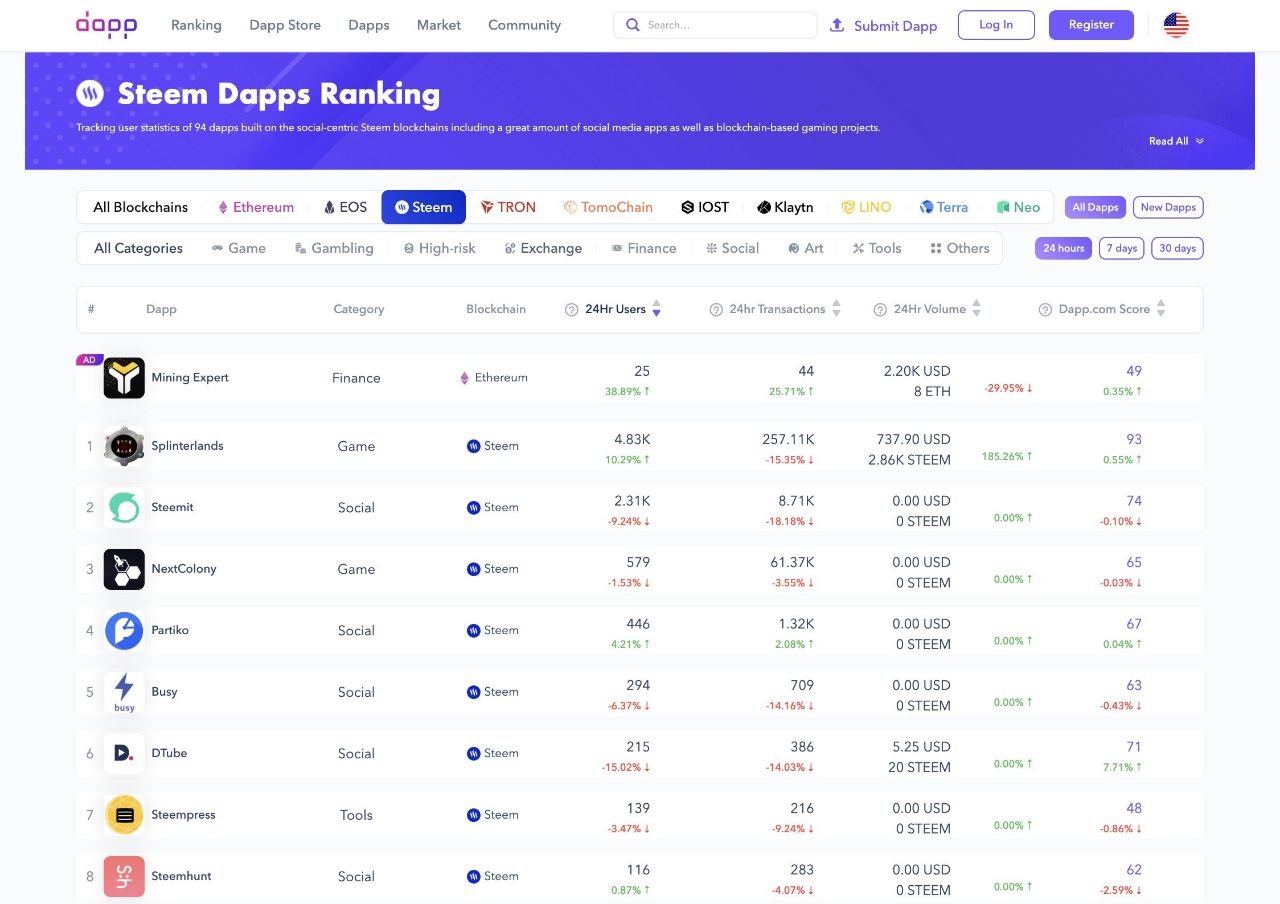Select the 24 hours time range
Viewport: 1280px width, 904px height.
(x=1063, y=248)
